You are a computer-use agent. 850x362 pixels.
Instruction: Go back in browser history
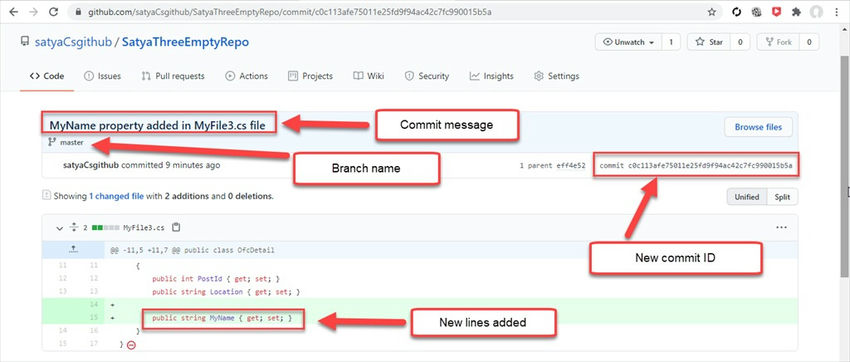(x=13, y=11)
